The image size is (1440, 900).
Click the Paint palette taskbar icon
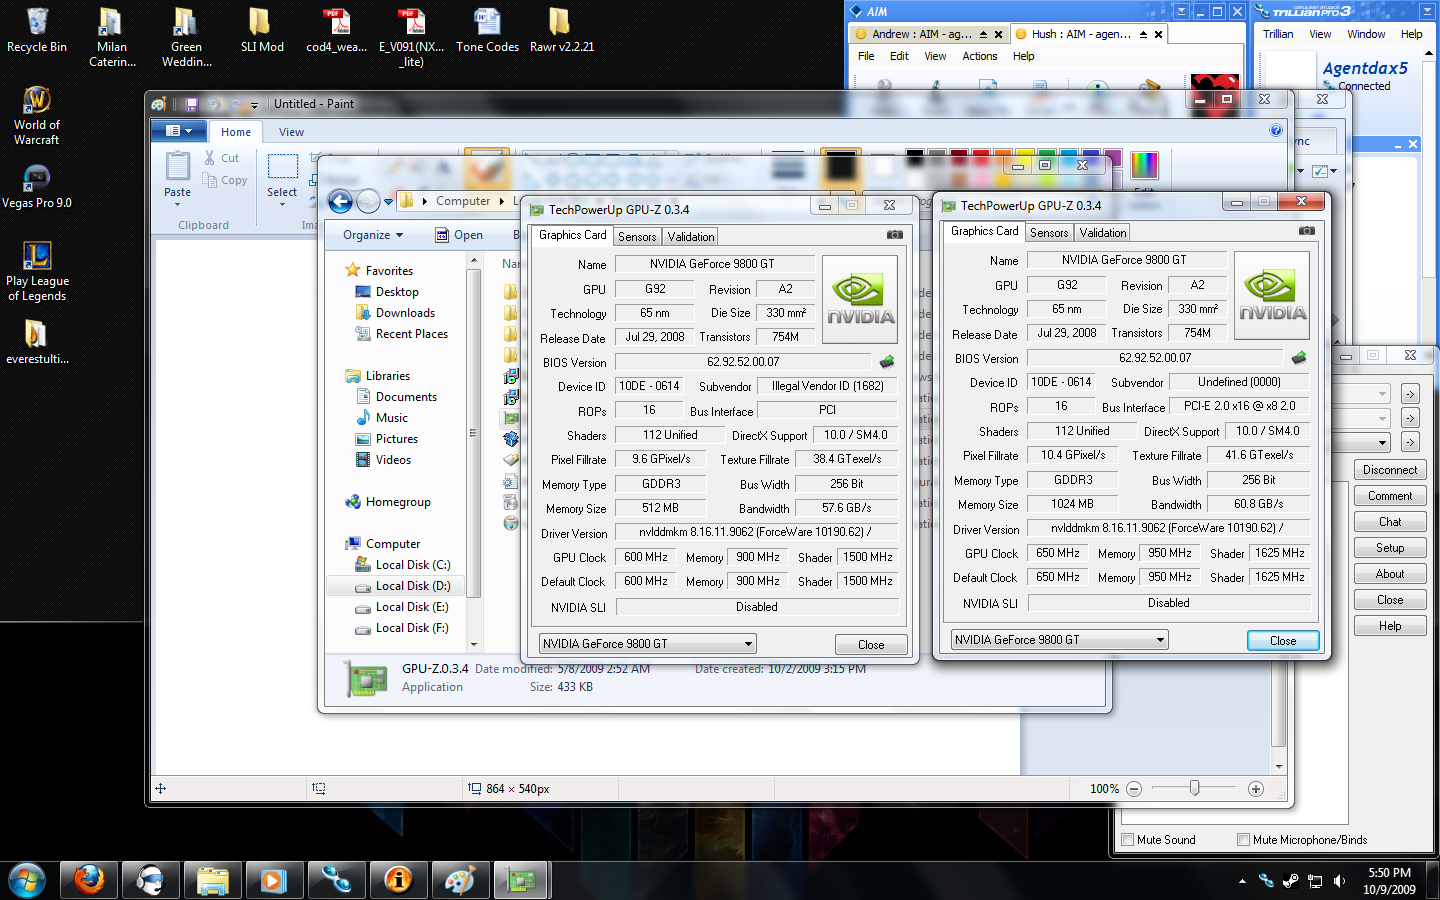[x=459, y=880]
